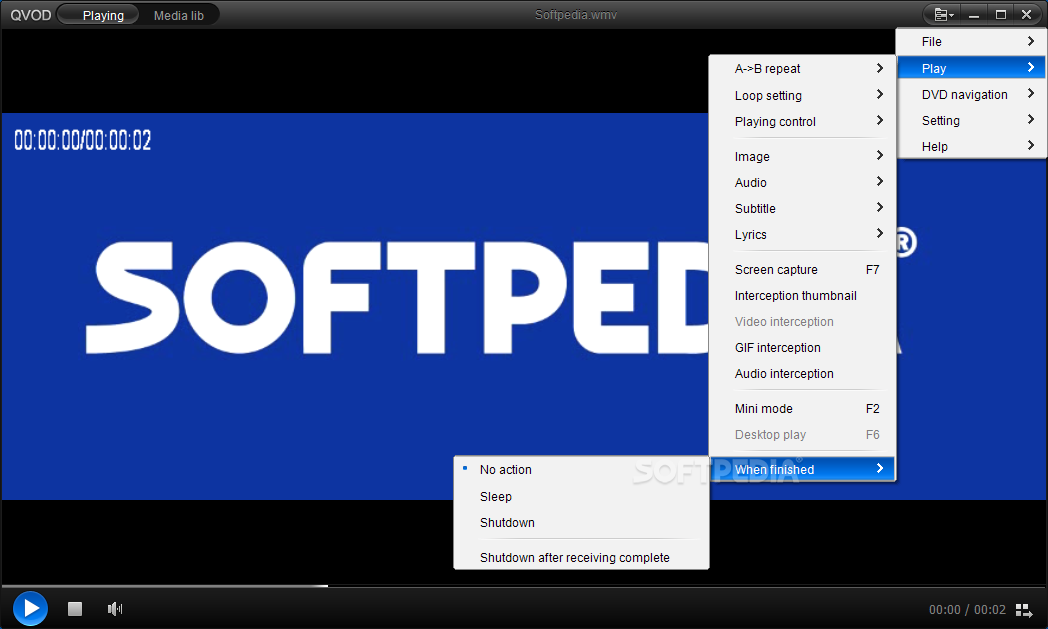Expand the When finished submenu
Viewport: 1048px width, 629px height.
click(x=802, y=469)
